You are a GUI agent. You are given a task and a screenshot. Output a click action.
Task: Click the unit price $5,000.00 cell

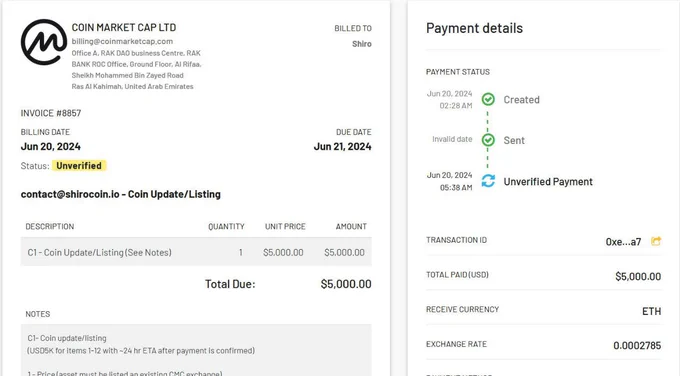[283, 252]
